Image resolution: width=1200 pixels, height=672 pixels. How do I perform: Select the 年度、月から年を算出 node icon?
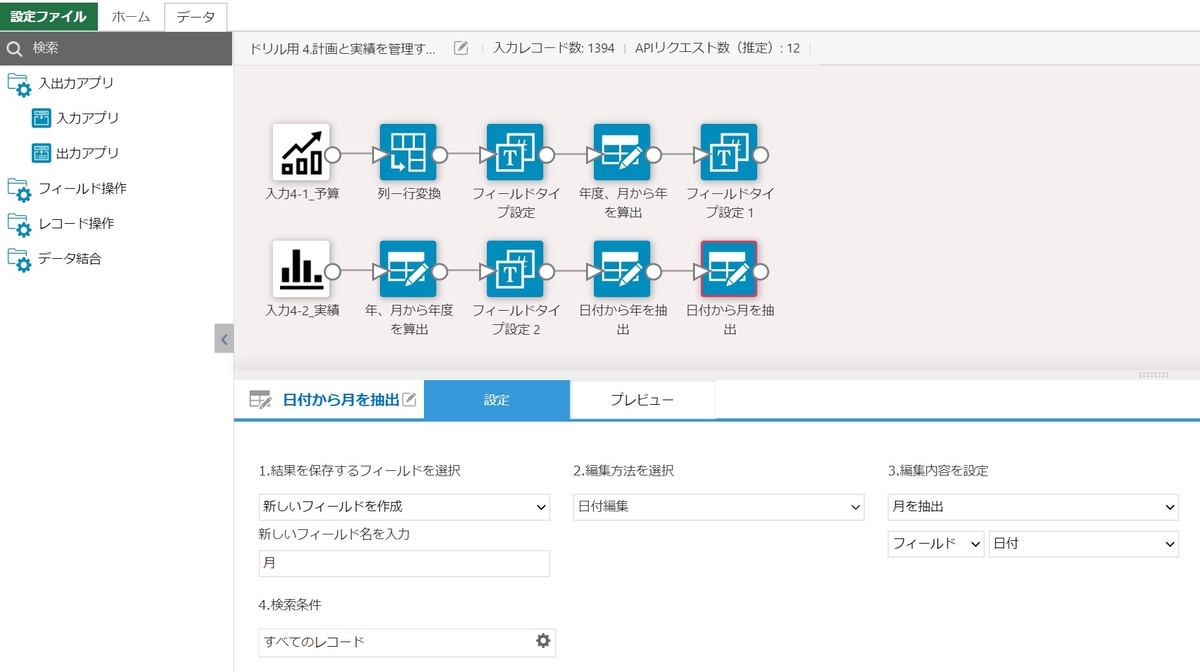tap(622, 153)
